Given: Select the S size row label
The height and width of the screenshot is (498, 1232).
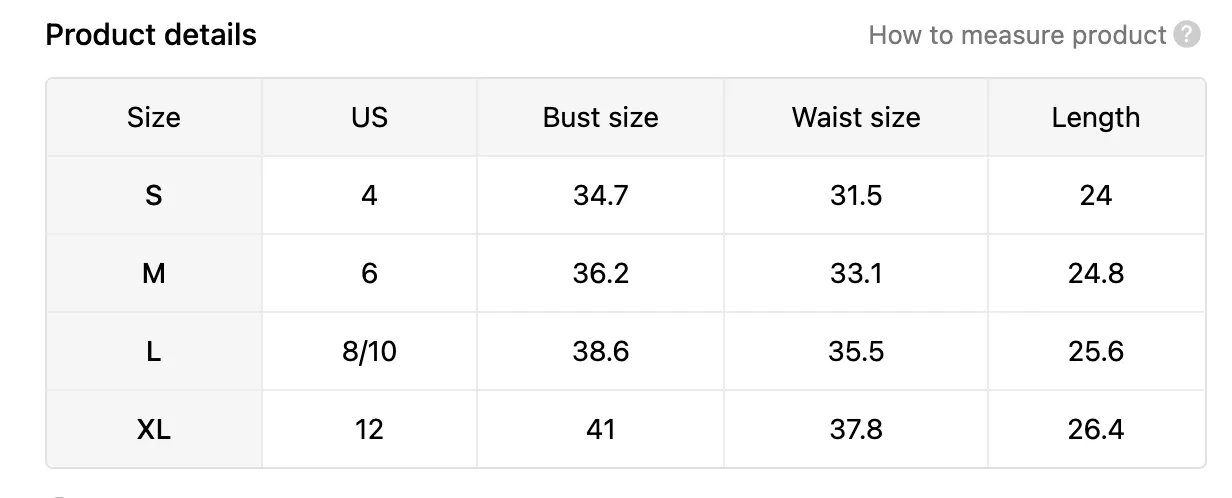Looking at the screenshot, I should pyautogui.click(x=154, y=195).
